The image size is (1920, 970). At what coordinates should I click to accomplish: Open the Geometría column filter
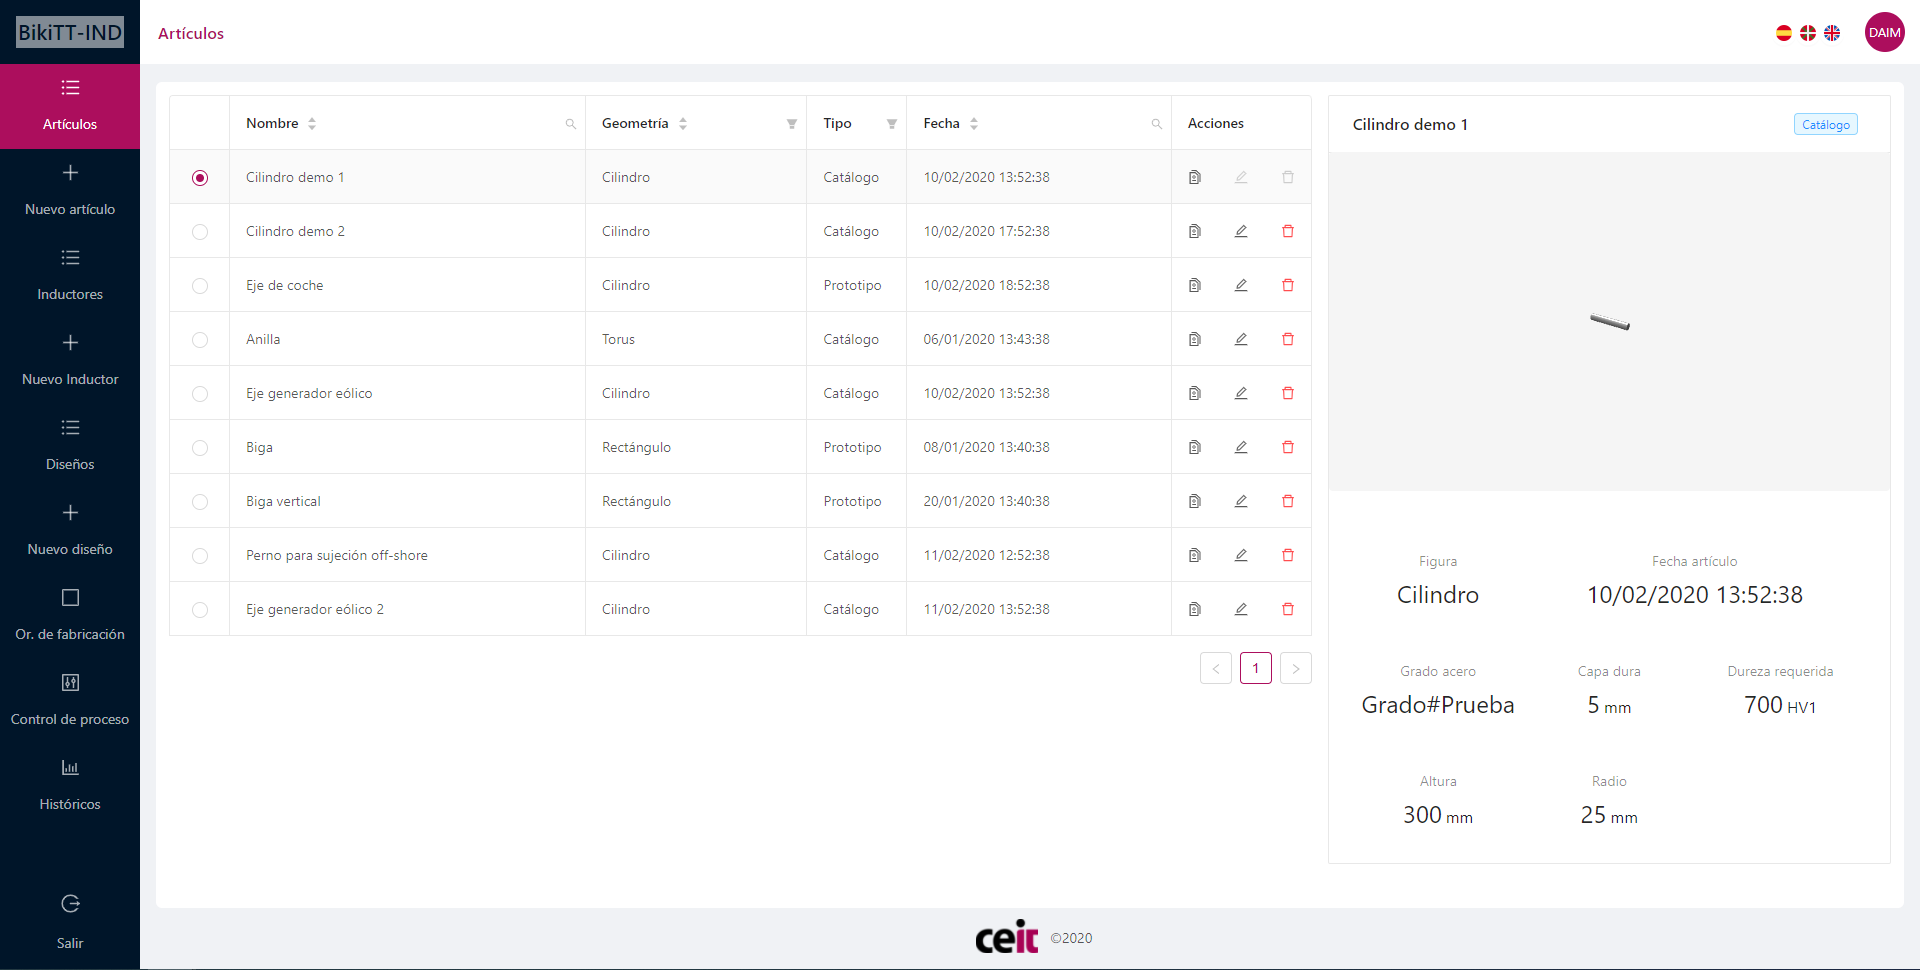point(791,124)
